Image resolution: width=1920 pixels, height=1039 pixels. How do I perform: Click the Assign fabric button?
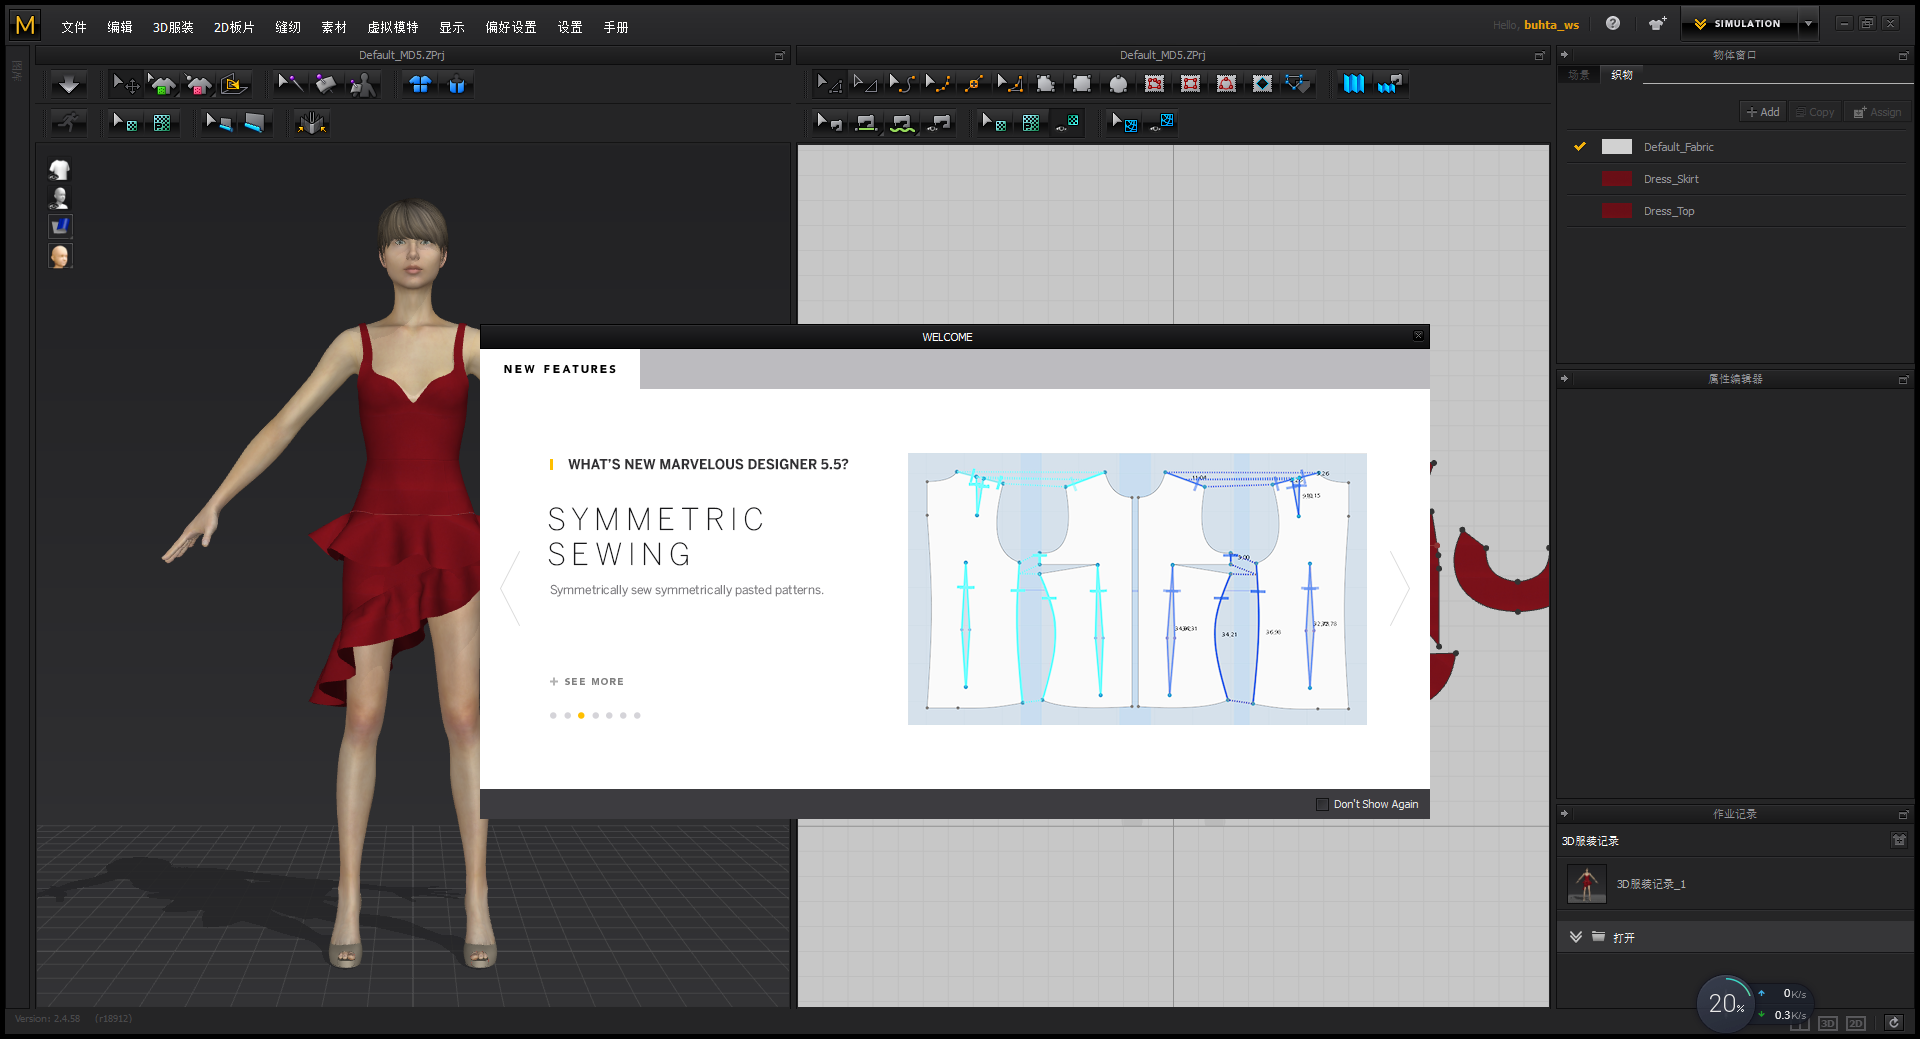pyautogui.click(x=1877, y=112)
